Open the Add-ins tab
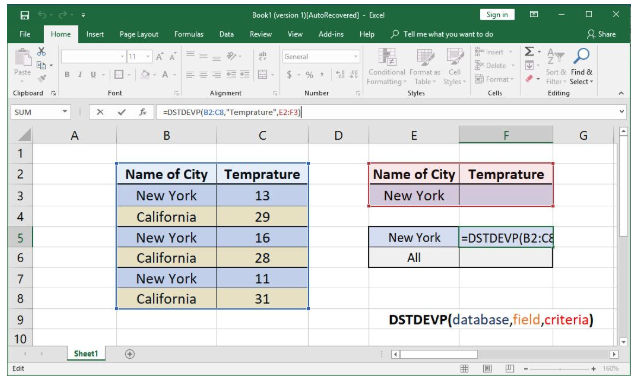The width and height of the screenshot is (638, 380). tap(331, 34)
